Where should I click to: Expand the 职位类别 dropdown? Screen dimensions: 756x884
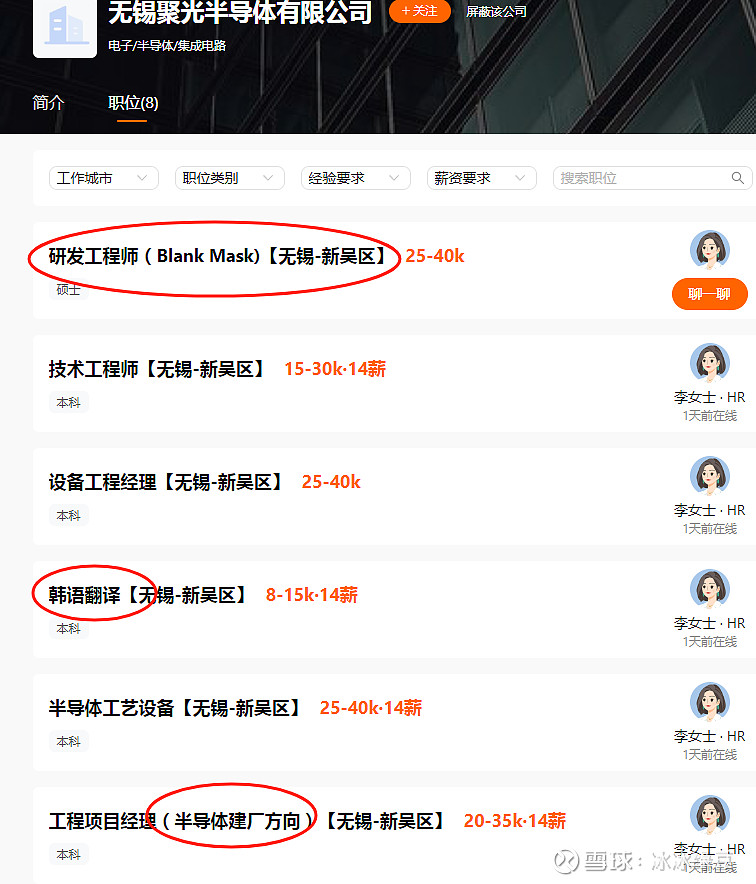click(x=229, y=178)
